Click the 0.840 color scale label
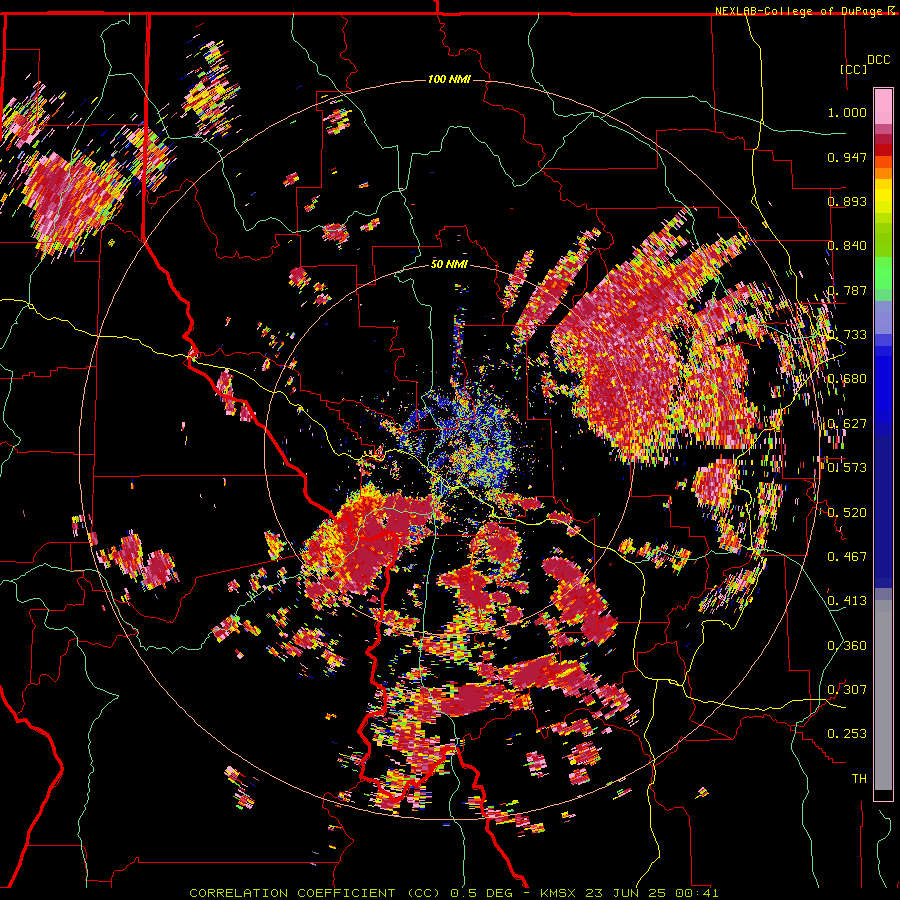The height and width of the screenshot is (900, 900). (847, 246)
